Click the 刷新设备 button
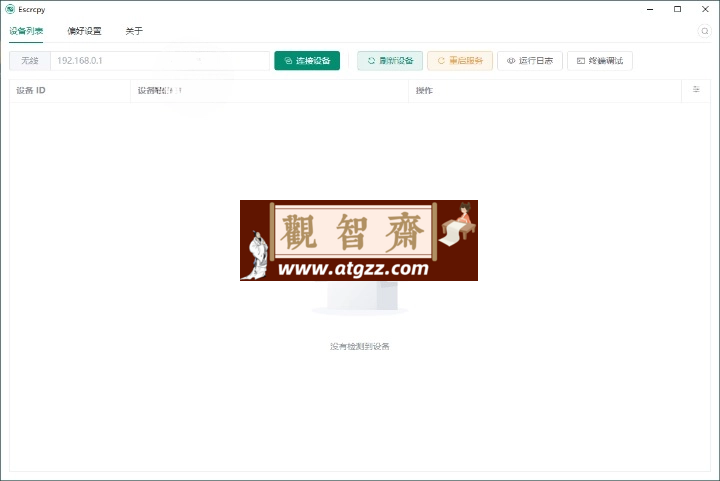720x481 pixels. (390, 61)
